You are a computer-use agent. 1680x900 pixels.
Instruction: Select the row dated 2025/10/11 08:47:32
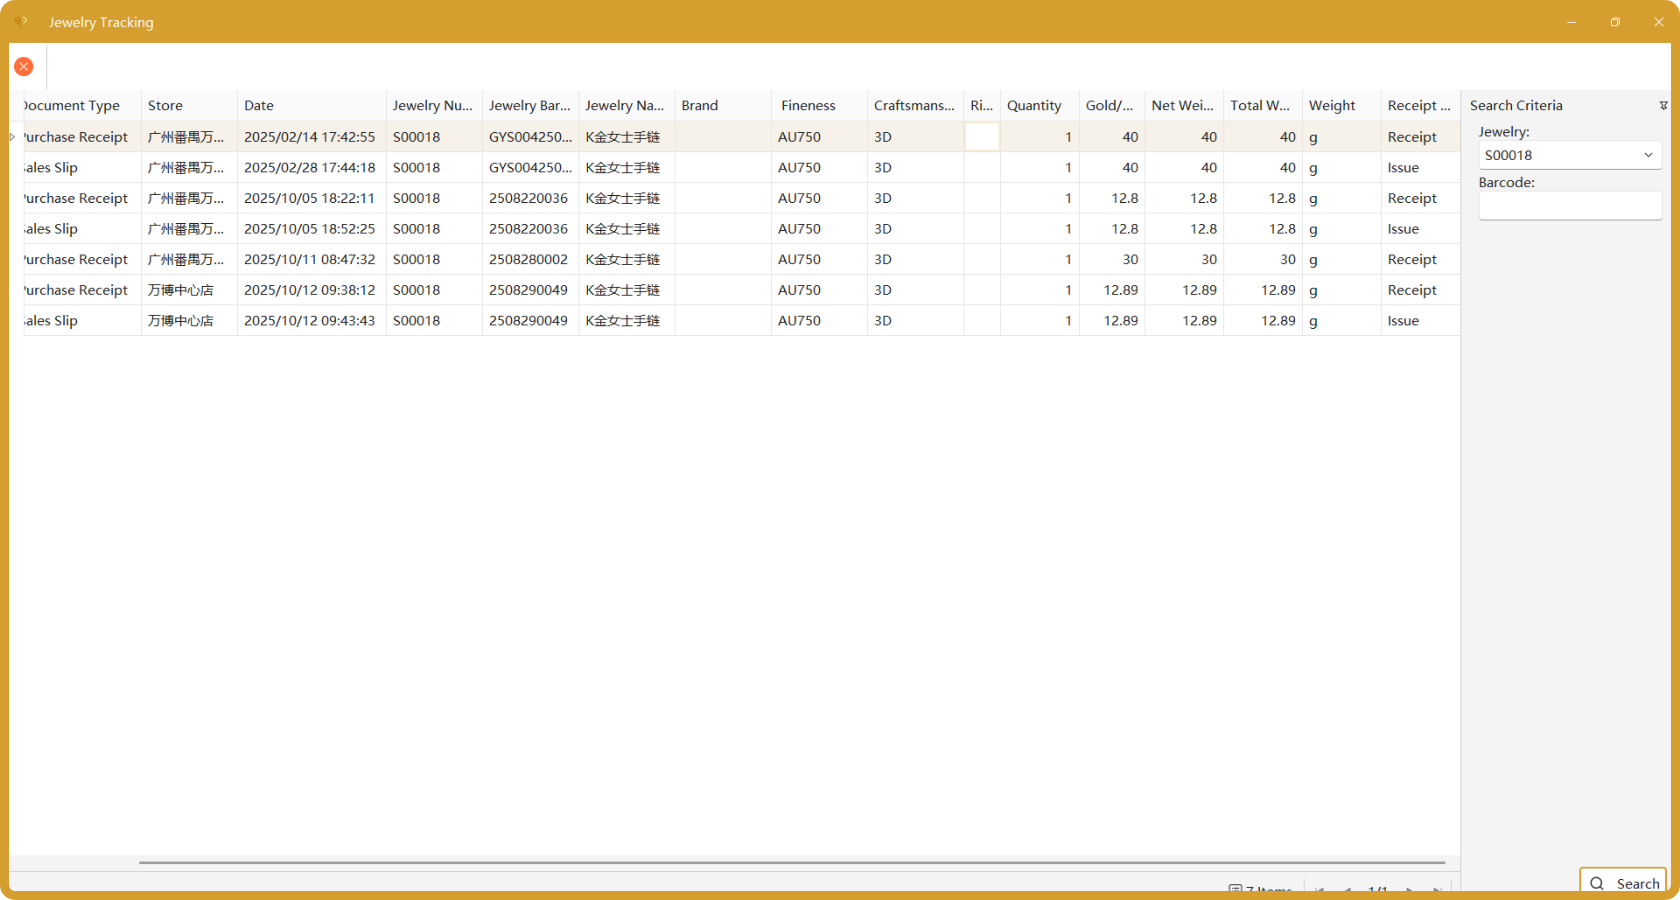pyautogui.click(x=309, y=259)
